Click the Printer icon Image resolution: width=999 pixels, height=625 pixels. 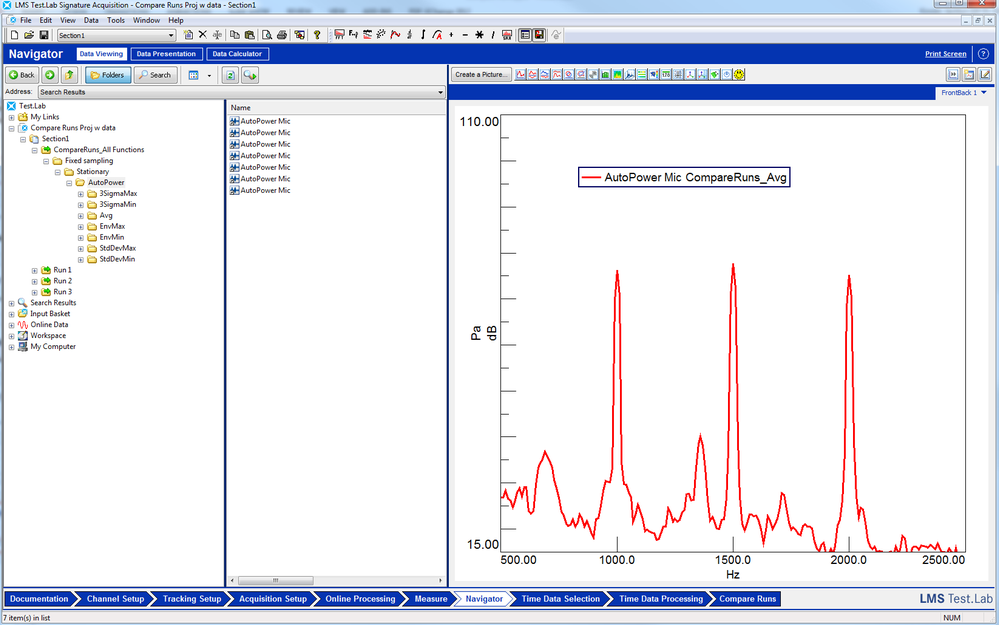pos(282,35)
